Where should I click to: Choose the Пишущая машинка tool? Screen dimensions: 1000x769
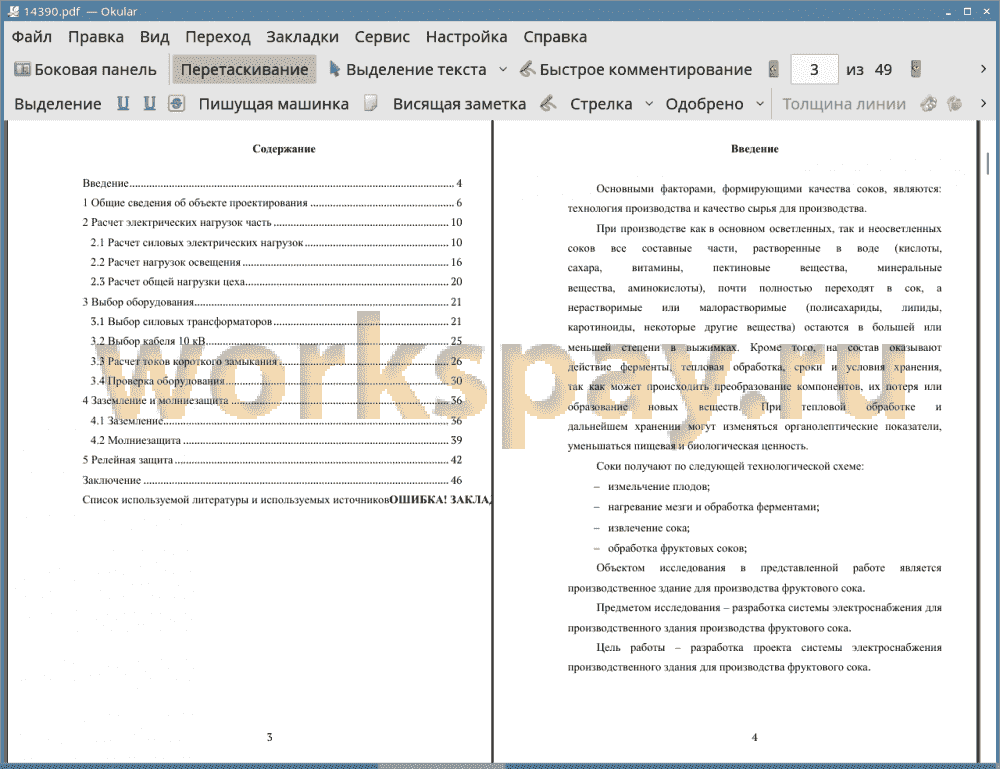tap(274, 104)
